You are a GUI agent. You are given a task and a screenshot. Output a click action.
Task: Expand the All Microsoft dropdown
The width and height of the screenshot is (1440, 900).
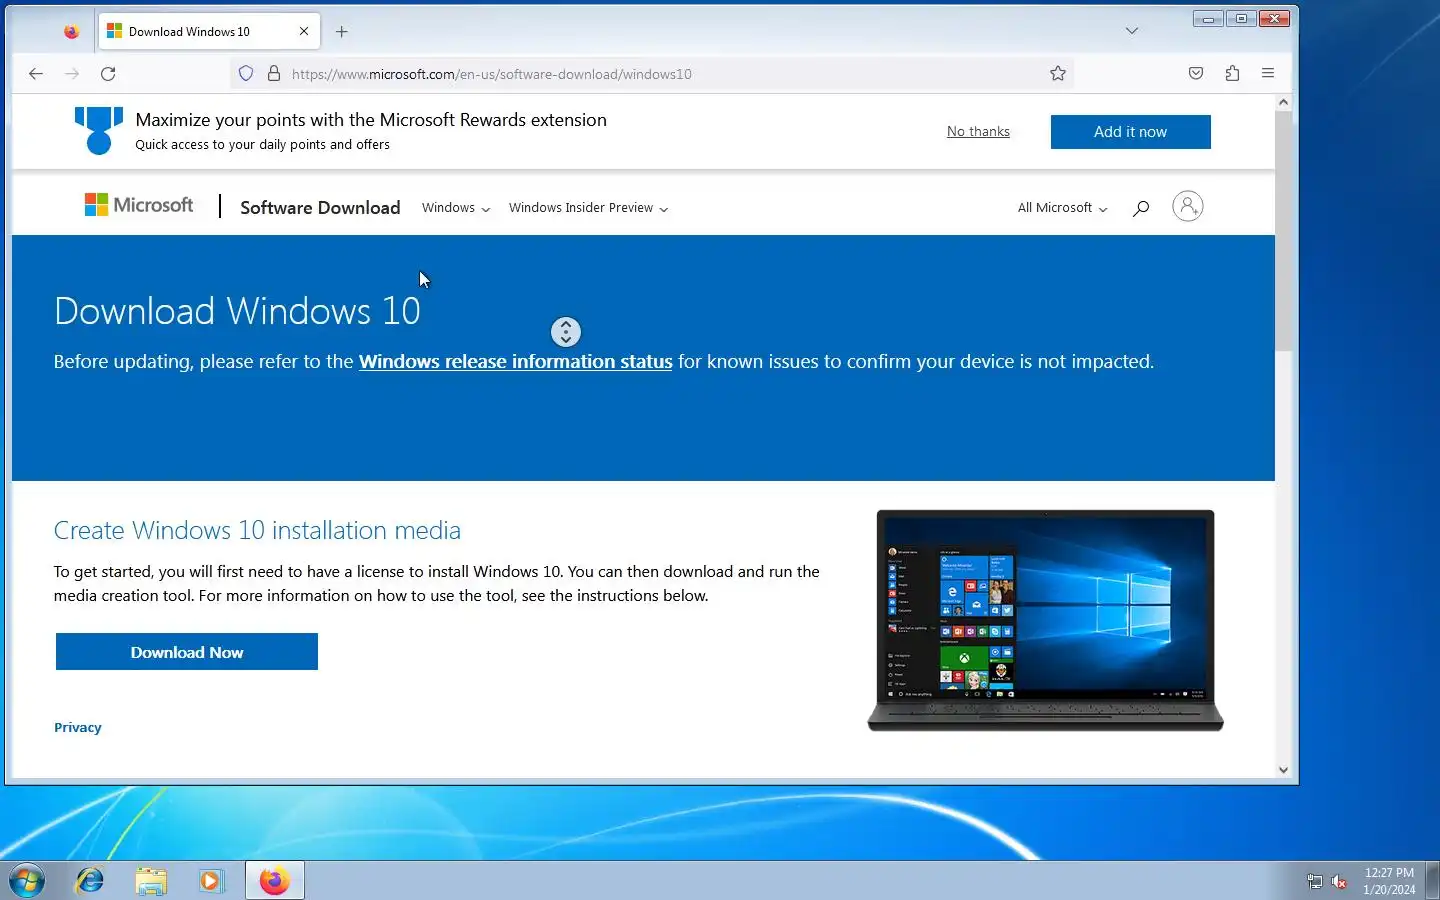[x=1062, y=208]
